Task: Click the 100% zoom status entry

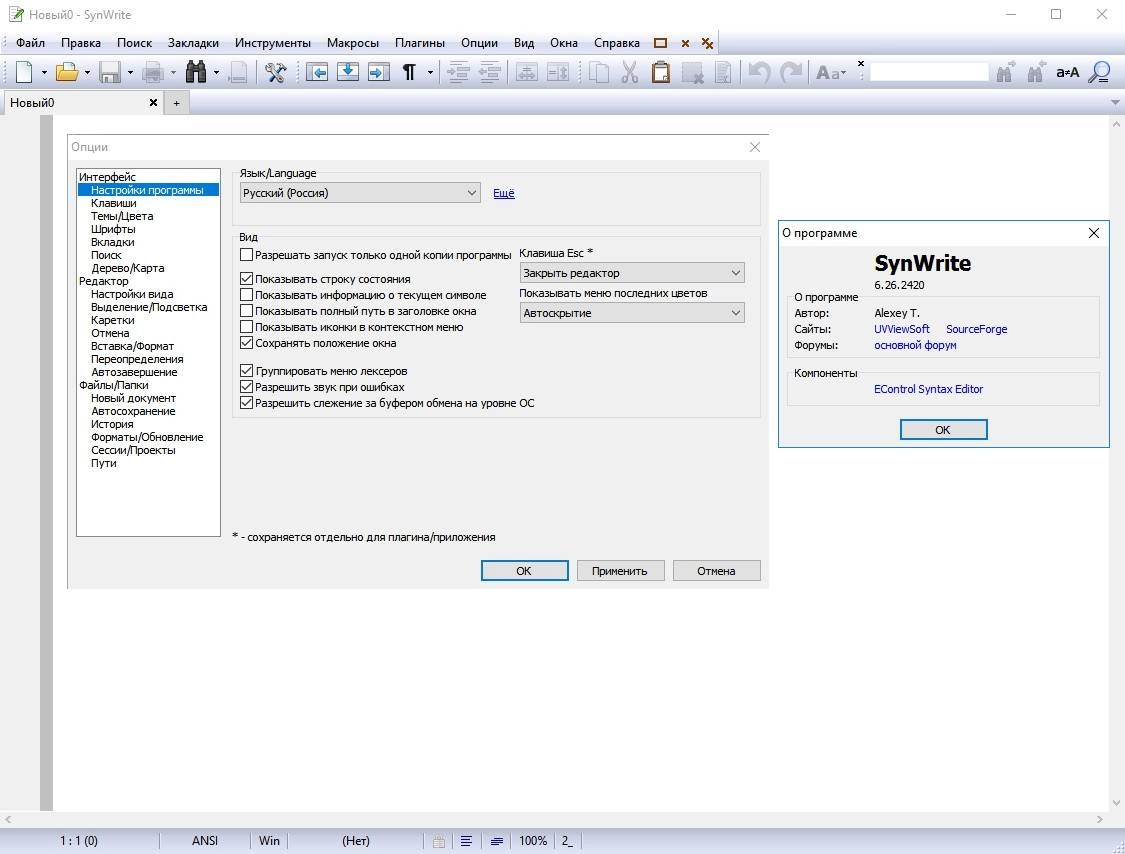Action: tap(533, 841)
